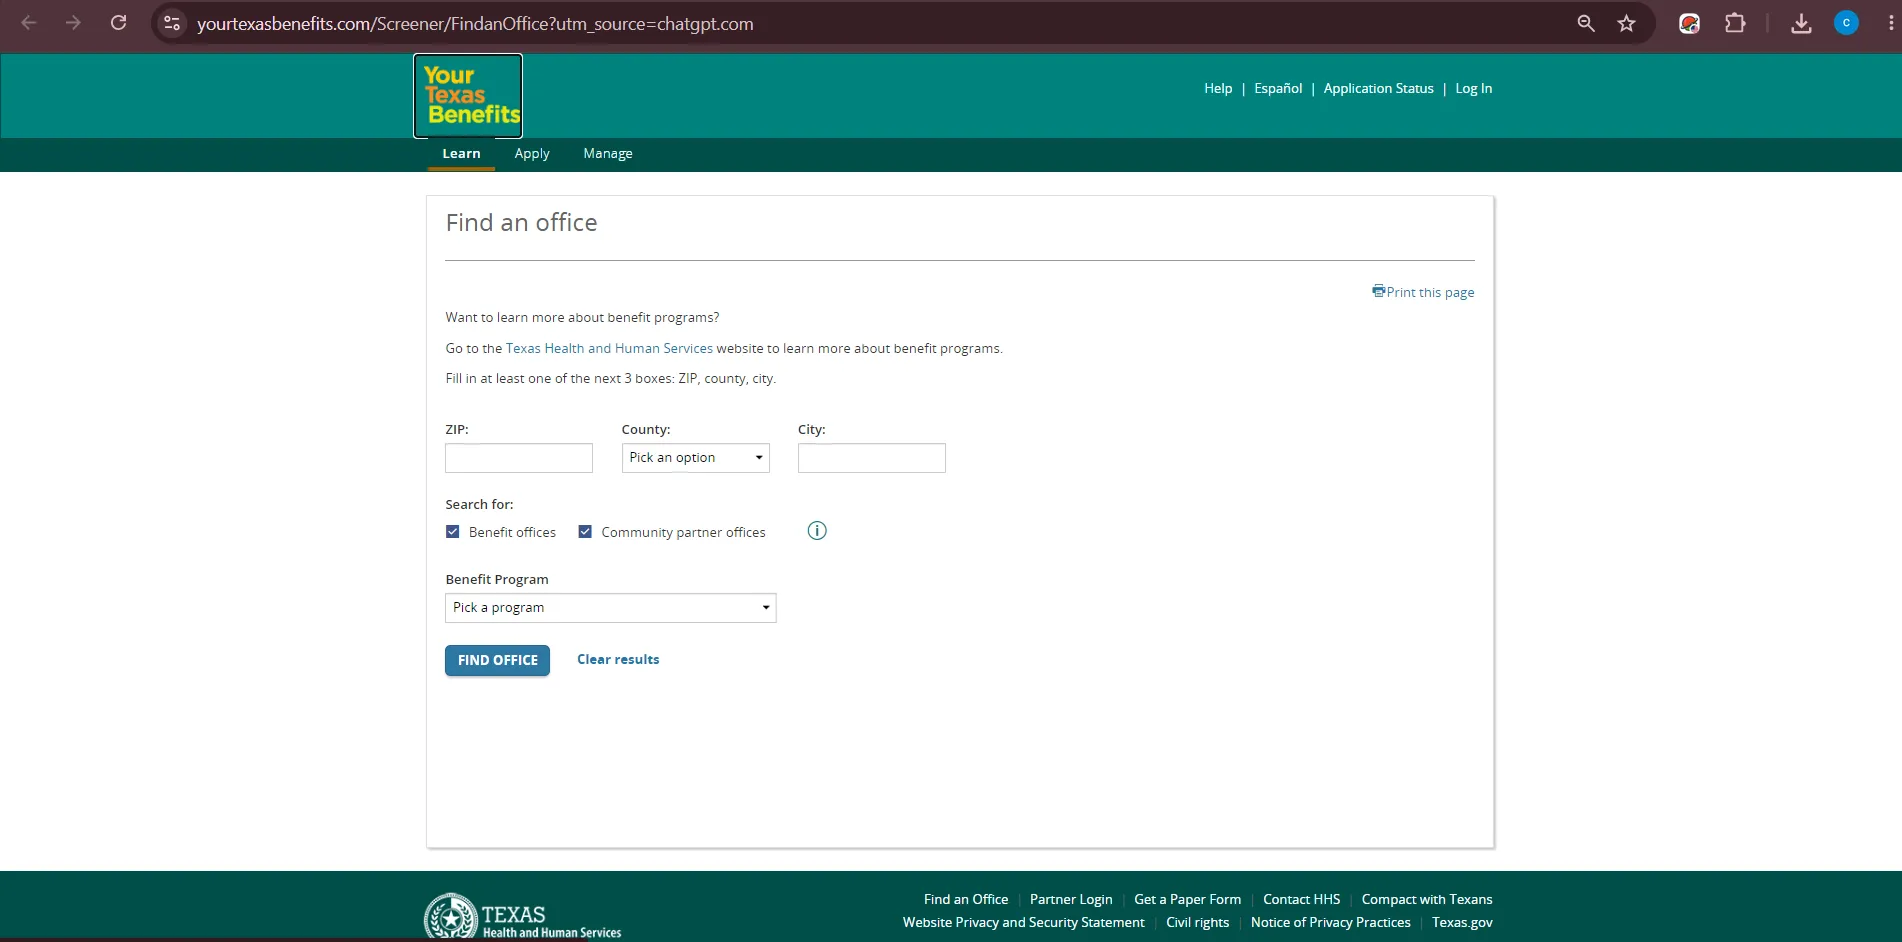Open the colorful extension icon in toolbar

point(1689,23)
